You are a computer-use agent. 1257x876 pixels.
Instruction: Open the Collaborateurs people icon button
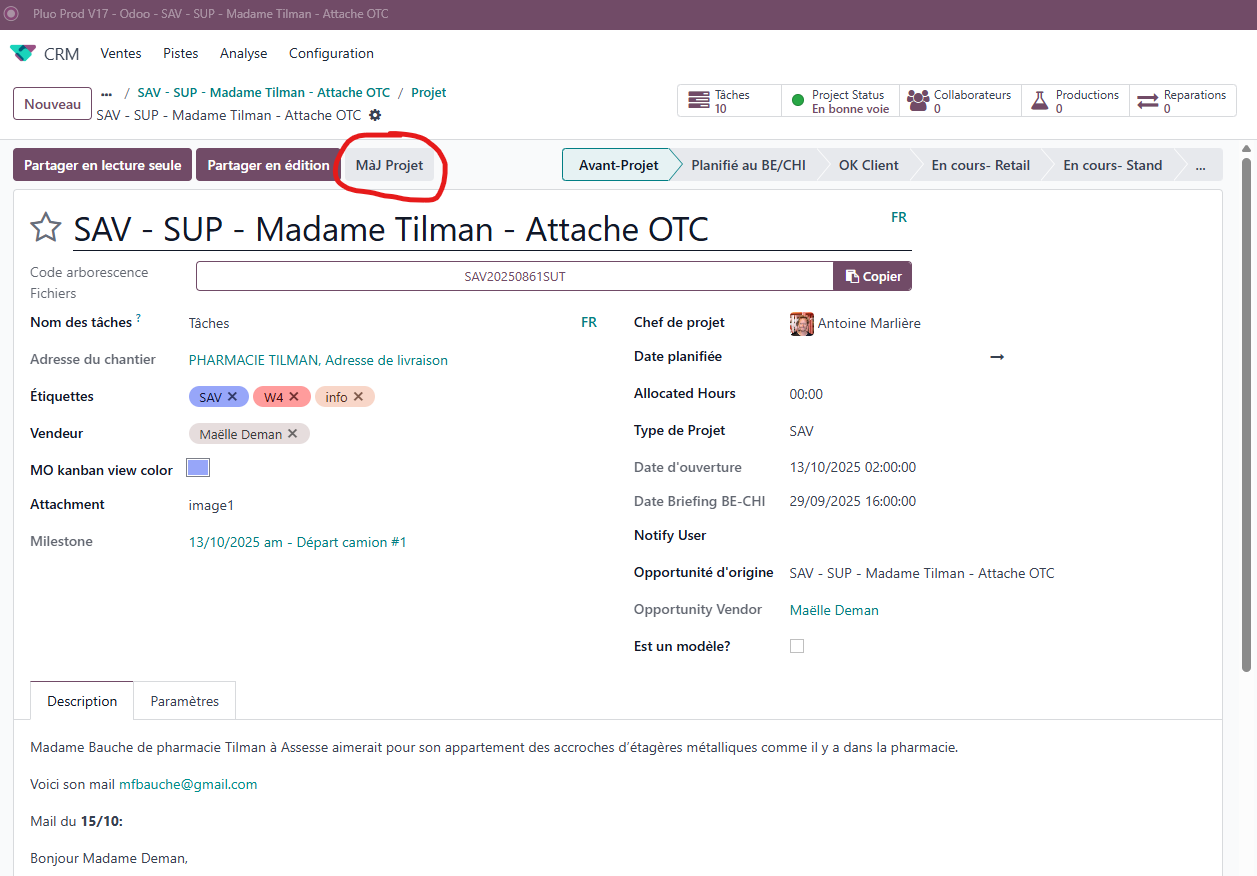coord(918,101)
